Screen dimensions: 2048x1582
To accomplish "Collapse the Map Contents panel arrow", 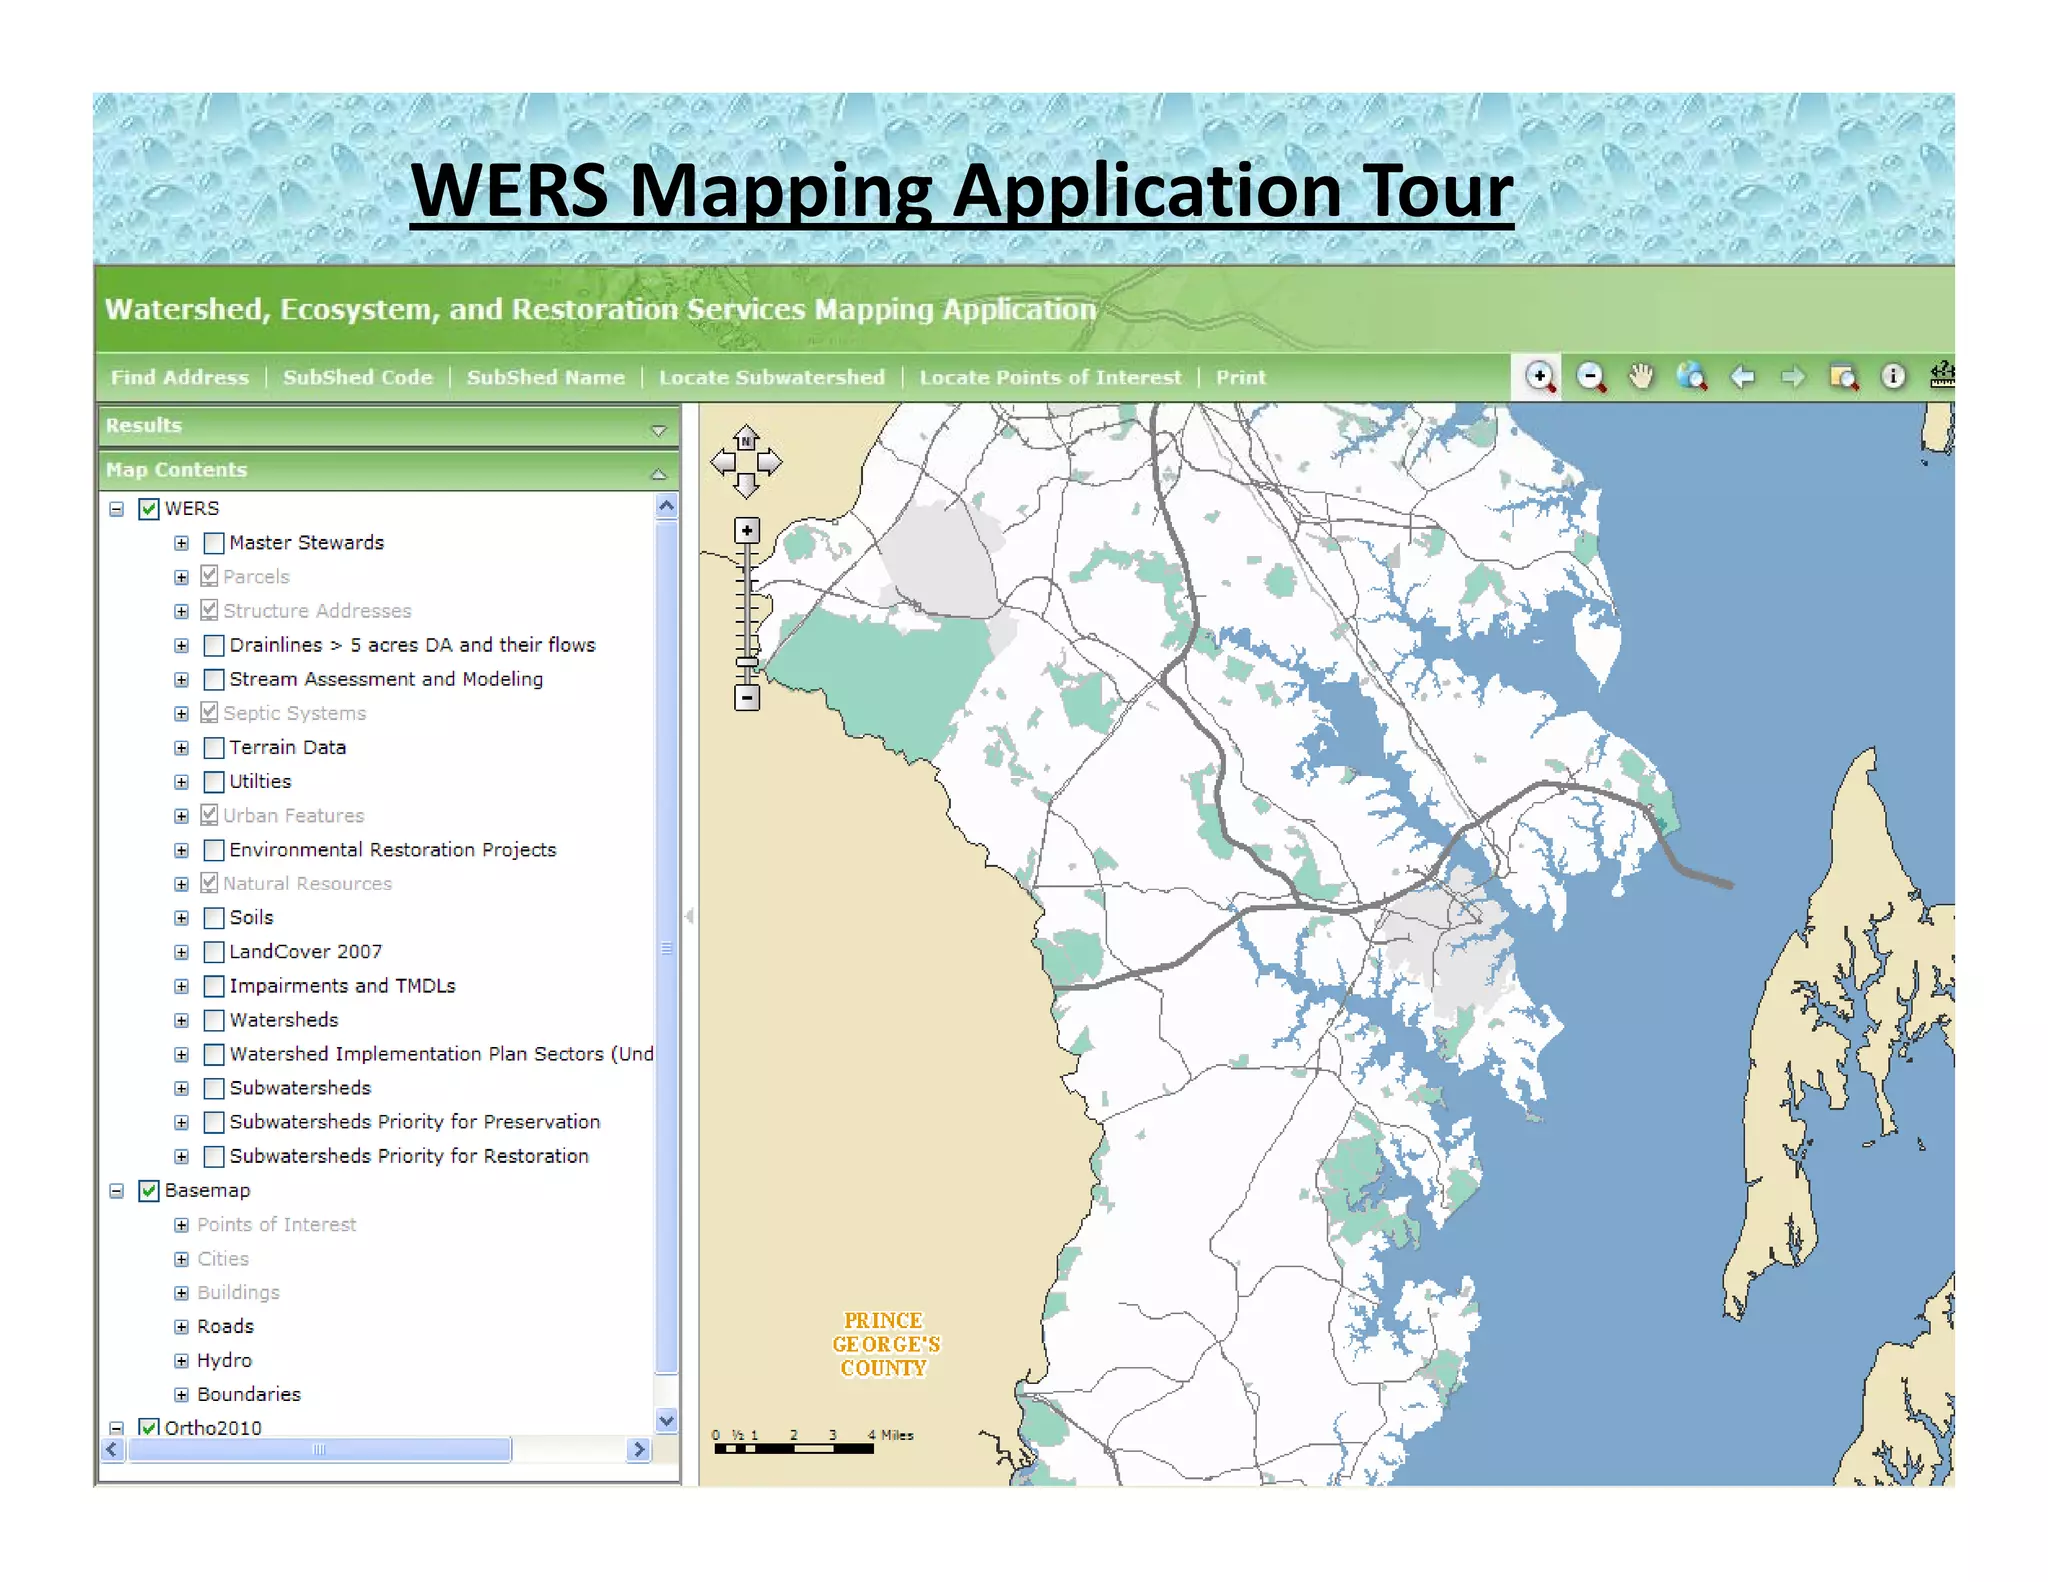I will coord(658,474).
